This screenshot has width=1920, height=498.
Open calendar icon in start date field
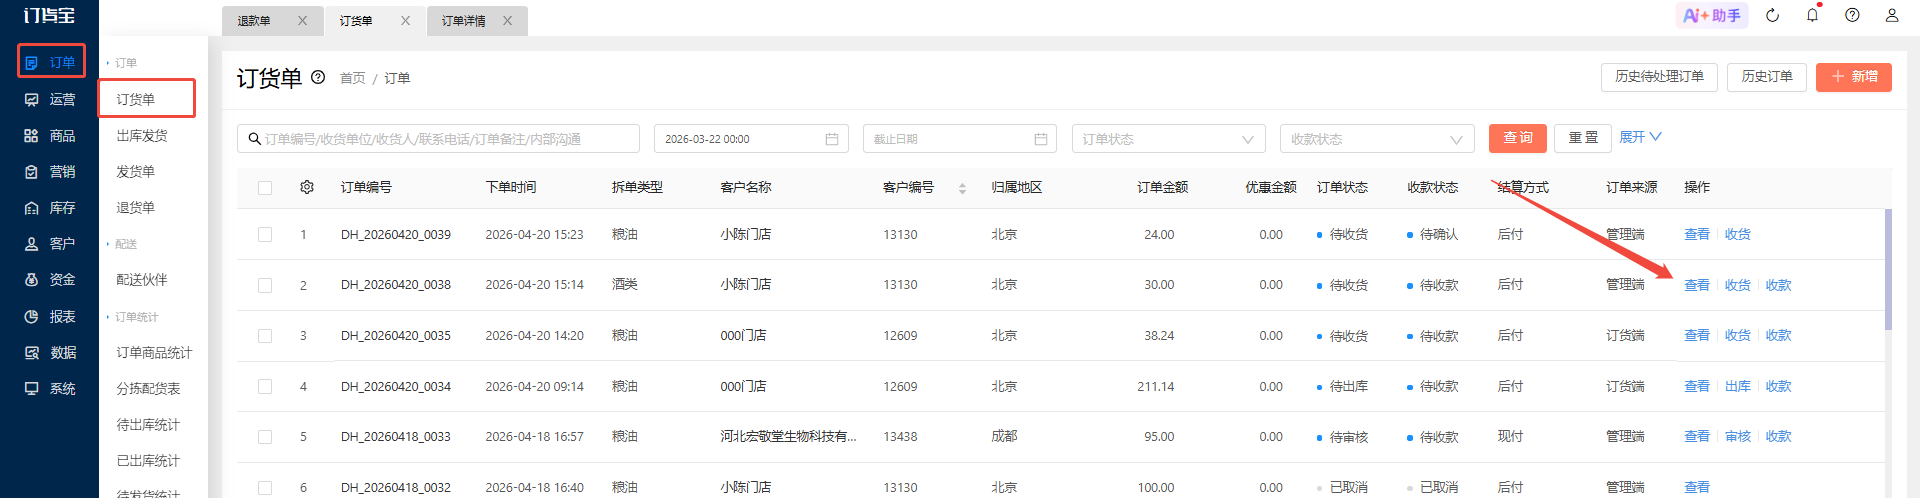[832, 139]
